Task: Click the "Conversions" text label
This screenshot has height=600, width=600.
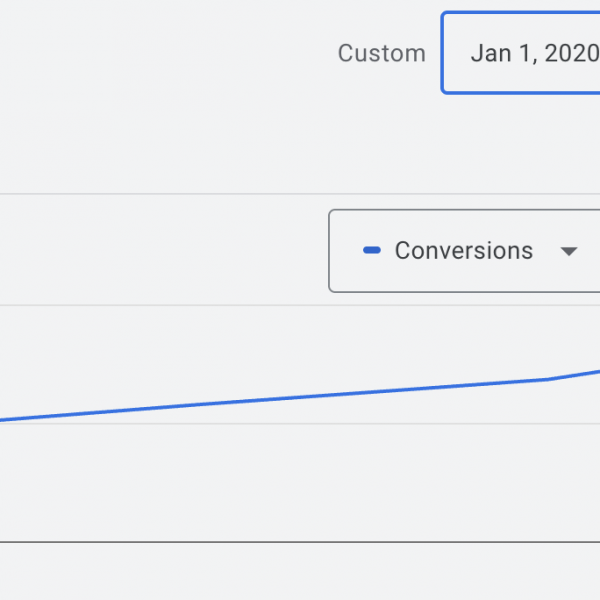Action: [464, 251]
